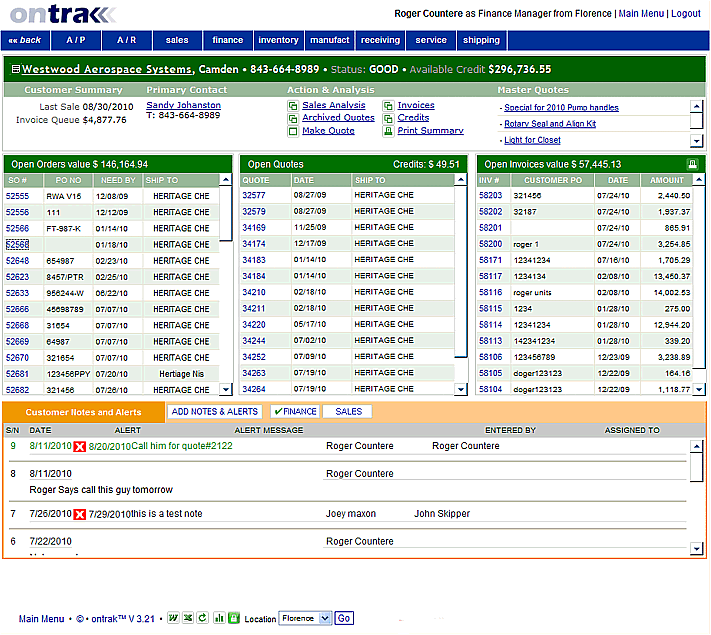Click scroll up arrow in Open Orders
711x635 pixels.
point(225,180)
